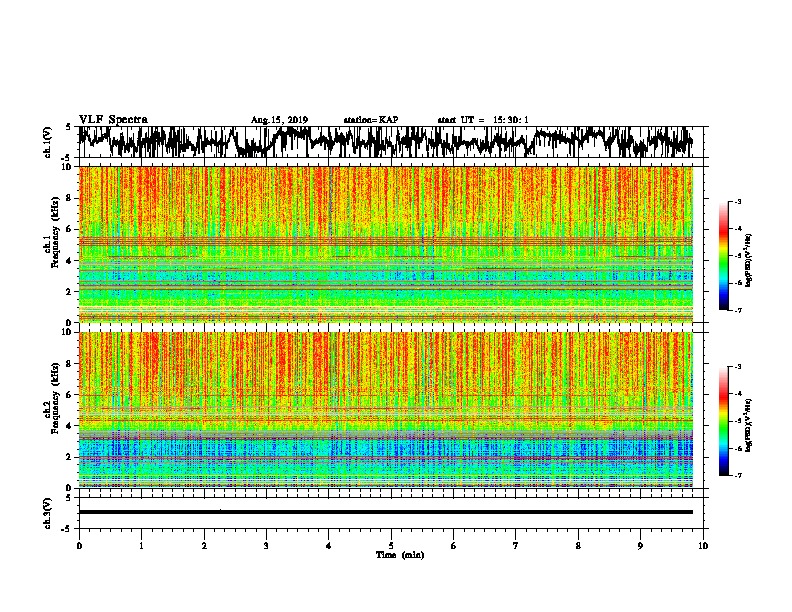
Task: Click the time axis tick label "0"
Action: pyautogui.click(x=79, y=545)
